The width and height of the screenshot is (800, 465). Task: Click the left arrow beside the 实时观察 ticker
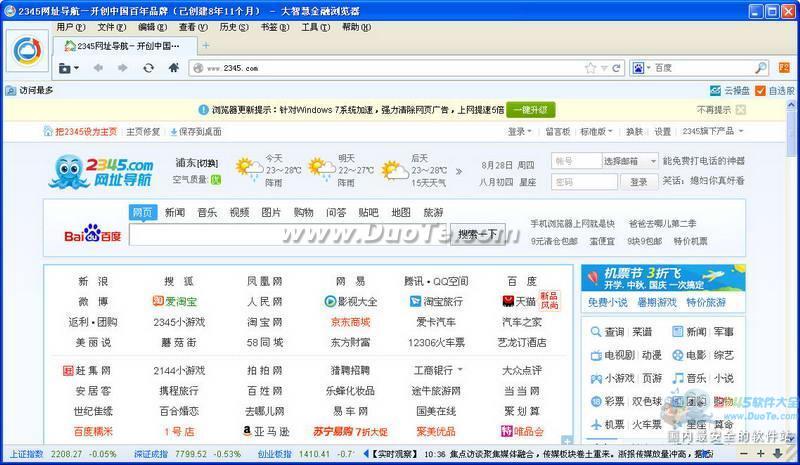point(366,453)
